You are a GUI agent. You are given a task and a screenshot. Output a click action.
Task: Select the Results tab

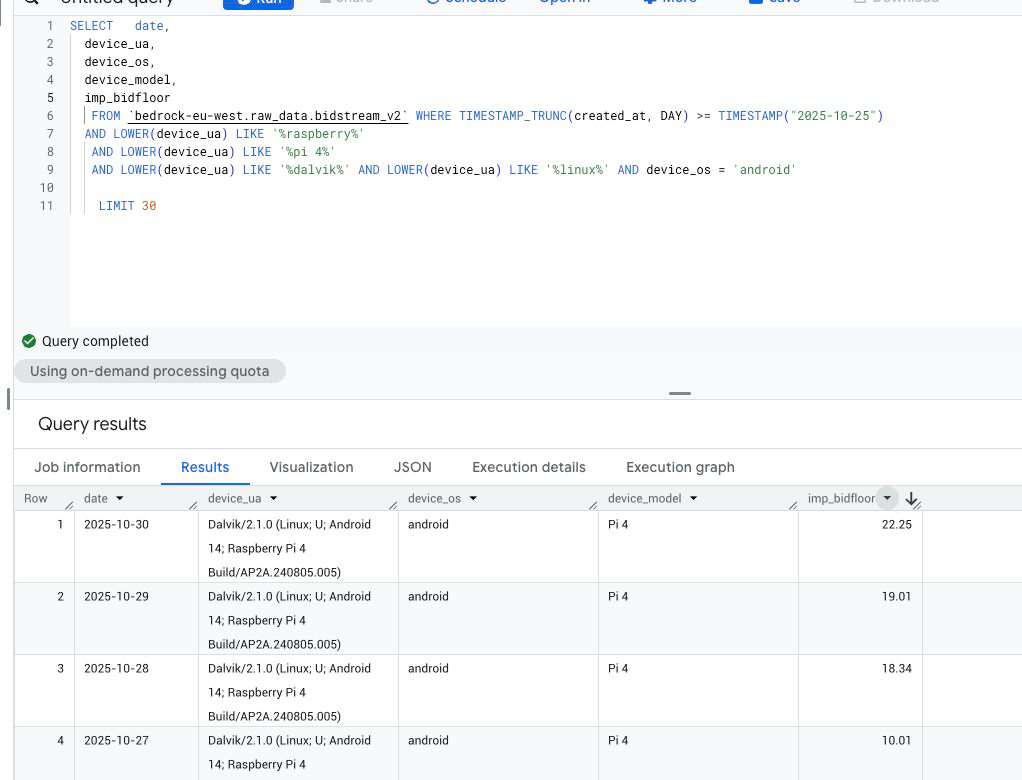click(x=205, y=467)
